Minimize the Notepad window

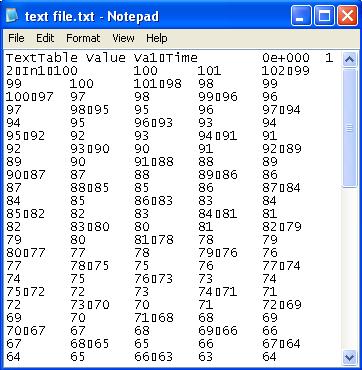[x=301, y=16]
